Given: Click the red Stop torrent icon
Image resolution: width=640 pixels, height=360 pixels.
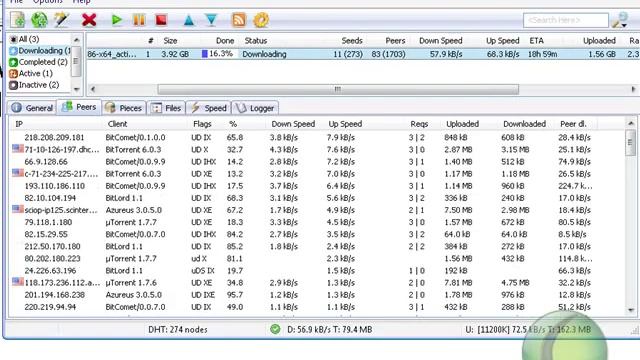Looking at the screenshot, I should pos(161,20).
